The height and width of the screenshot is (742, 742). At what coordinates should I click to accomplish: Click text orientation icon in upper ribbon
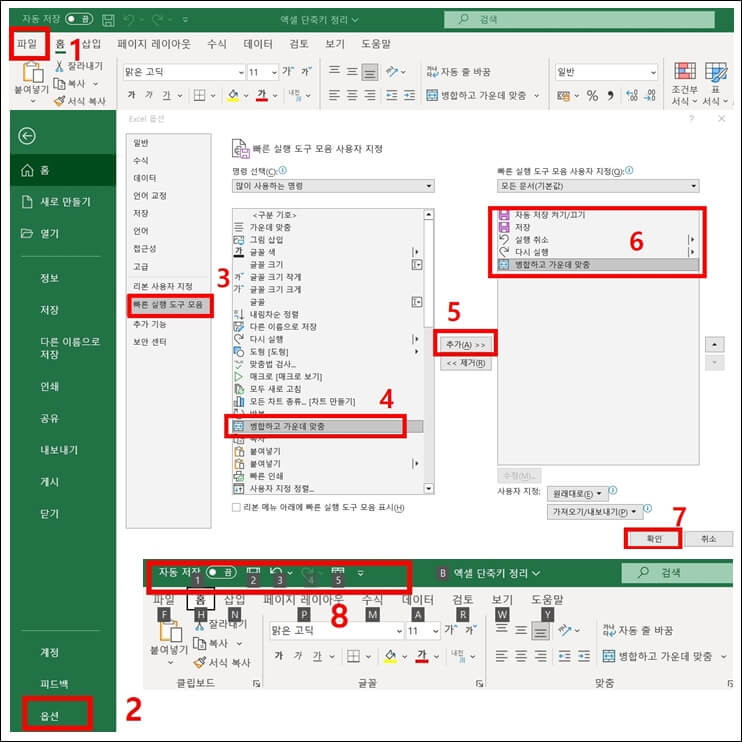point(392,71)
